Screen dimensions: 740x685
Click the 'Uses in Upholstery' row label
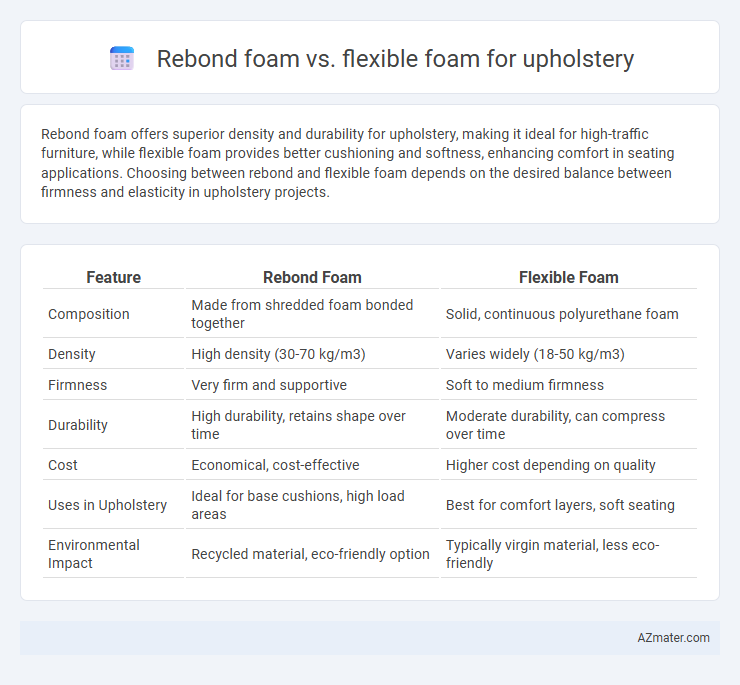108,505
